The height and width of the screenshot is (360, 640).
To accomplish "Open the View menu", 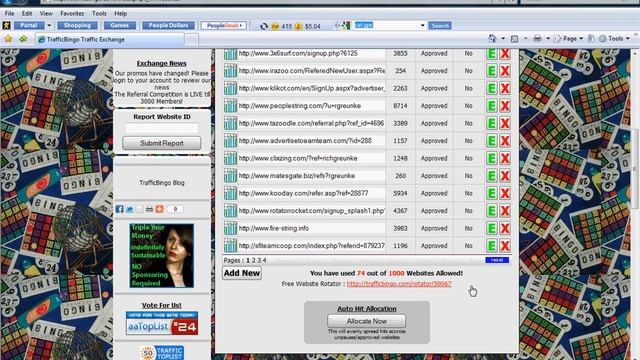I will tap(46, 13).
